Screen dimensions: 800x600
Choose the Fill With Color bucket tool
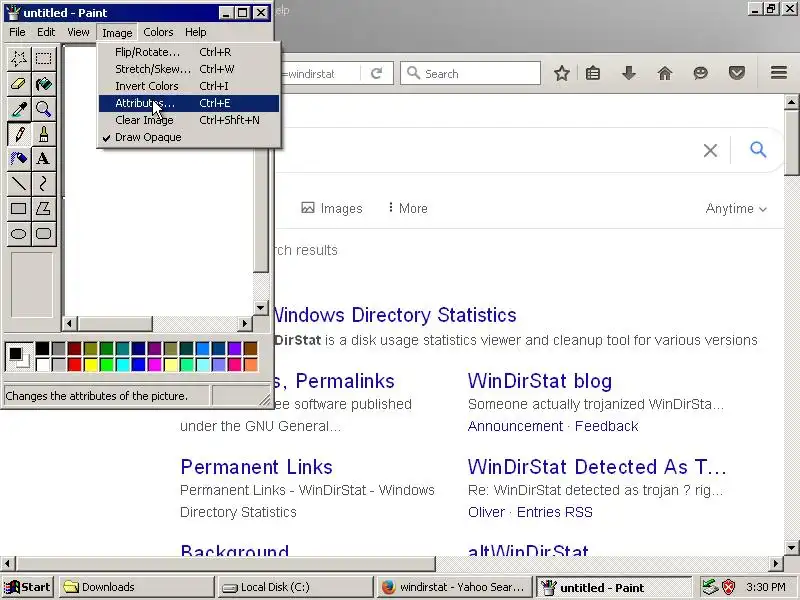pos(43,84)
